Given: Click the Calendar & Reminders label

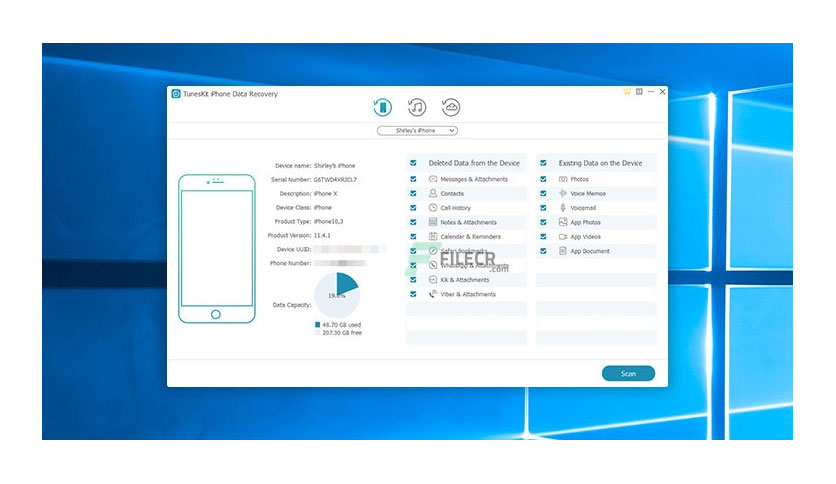Looking at the screenshot, I should pos(471,237).
